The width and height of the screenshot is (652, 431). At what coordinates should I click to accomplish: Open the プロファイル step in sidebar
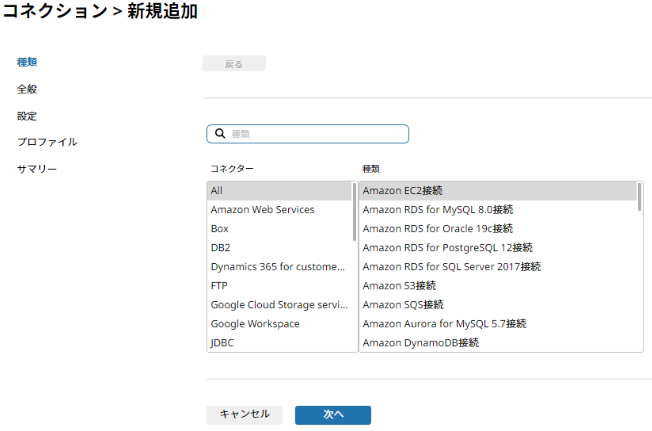click(x=47, y=142)
